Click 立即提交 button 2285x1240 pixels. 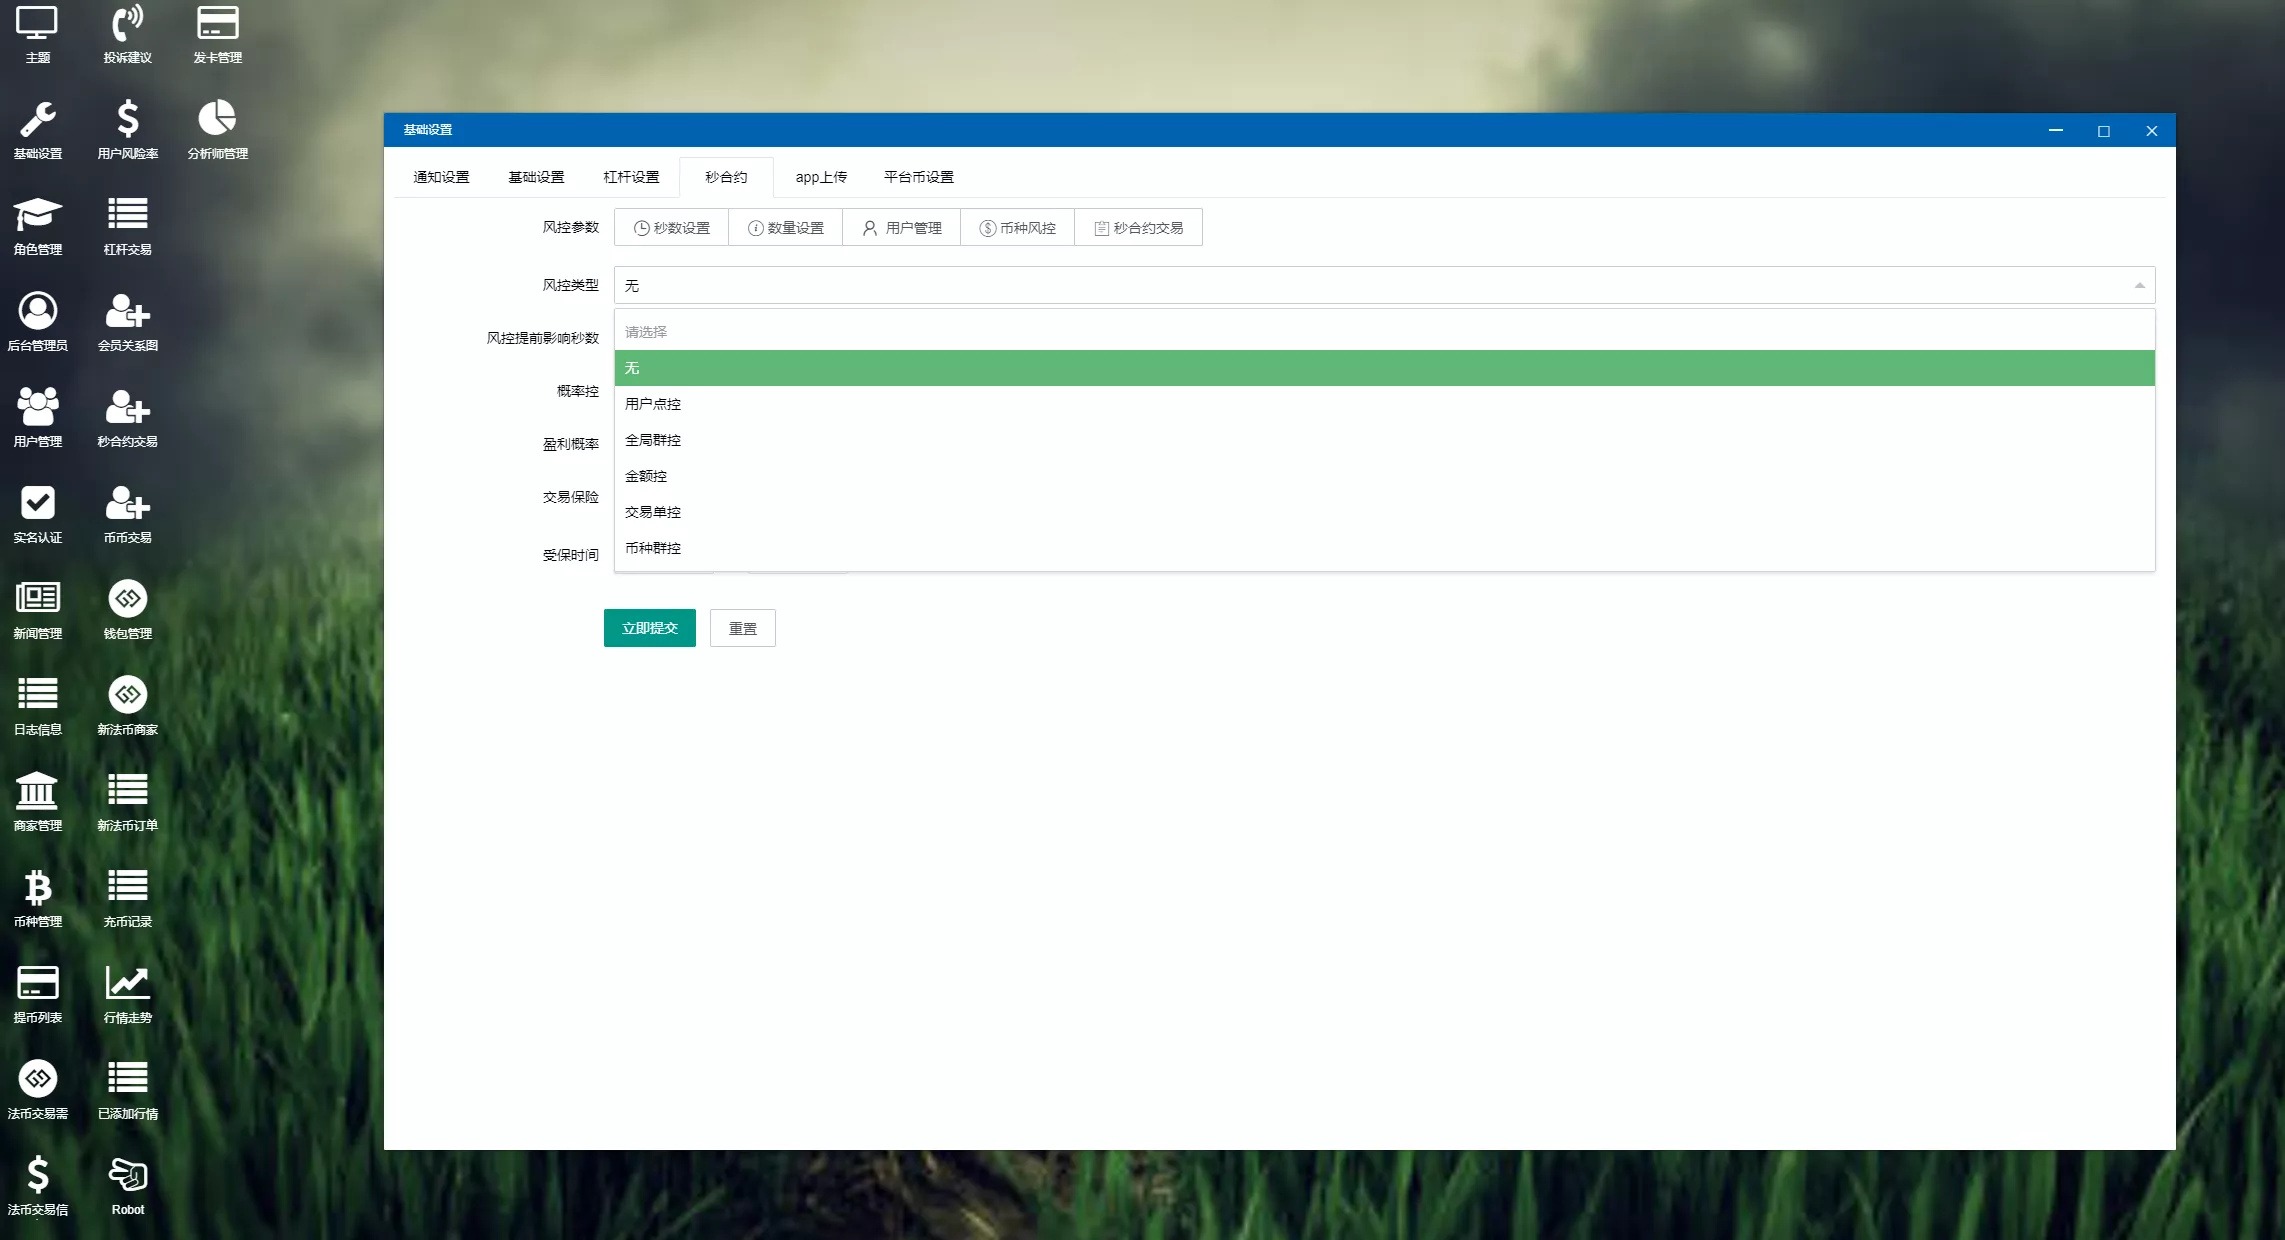pyautogui.click(x=649, y=626)
